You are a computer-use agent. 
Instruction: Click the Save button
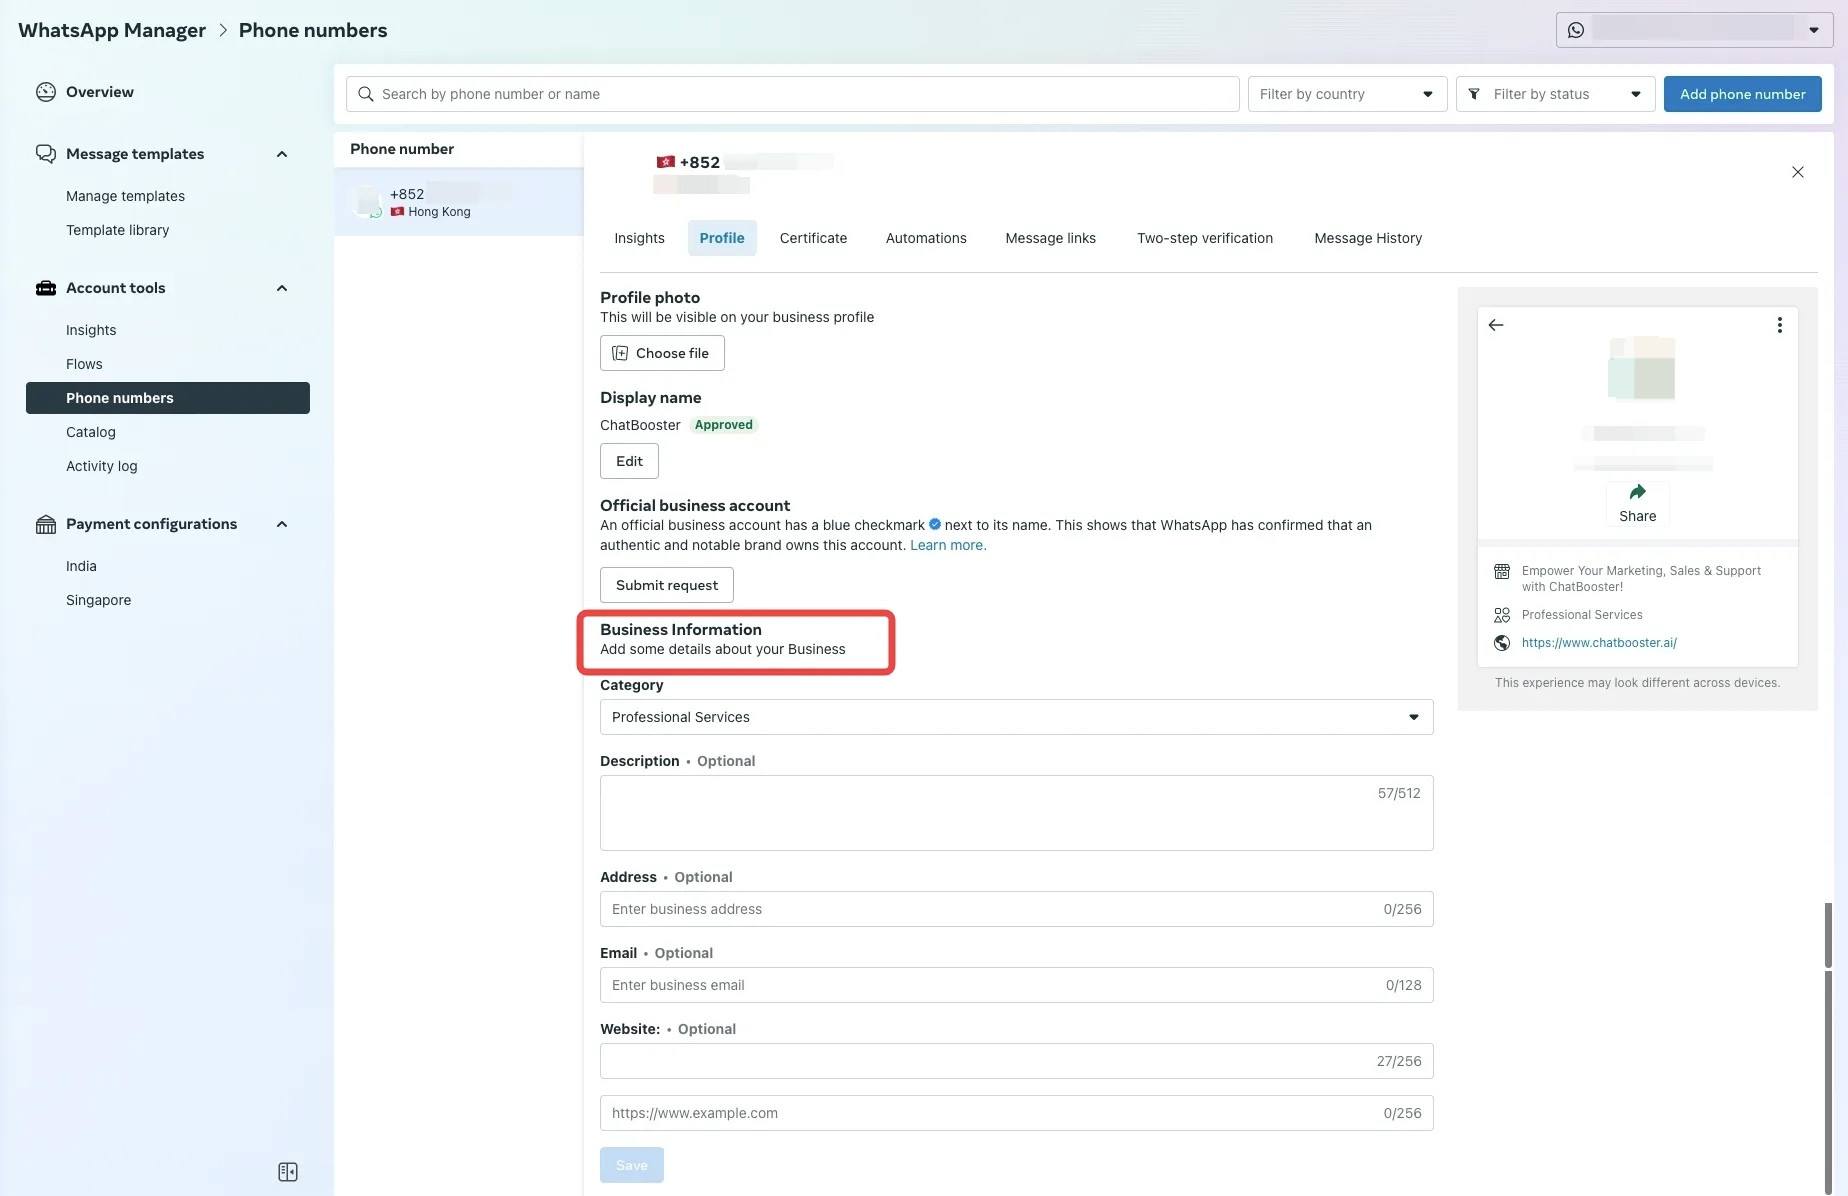pyautogui.click(x=632, y=1165)
